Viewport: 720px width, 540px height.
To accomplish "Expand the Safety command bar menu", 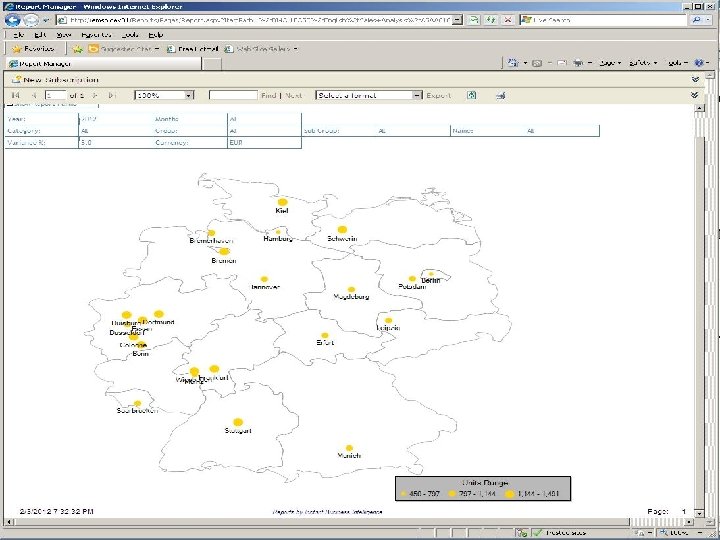I will click(x=641, y=63).
